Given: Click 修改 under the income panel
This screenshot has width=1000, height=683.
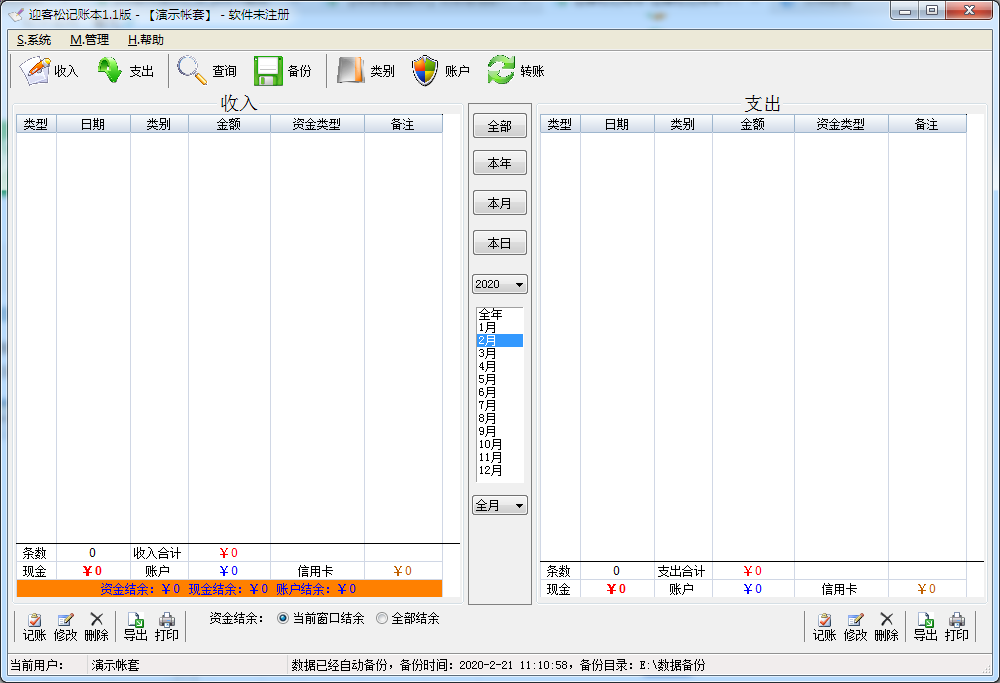Looking at the screenshot, I should click(65, 628).
